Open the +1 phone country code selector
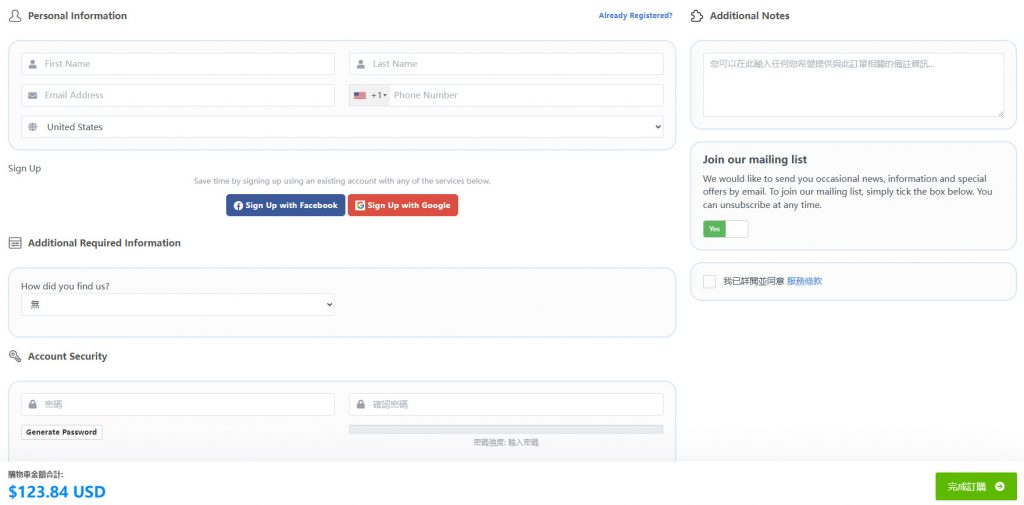 [x=370, y=95]
